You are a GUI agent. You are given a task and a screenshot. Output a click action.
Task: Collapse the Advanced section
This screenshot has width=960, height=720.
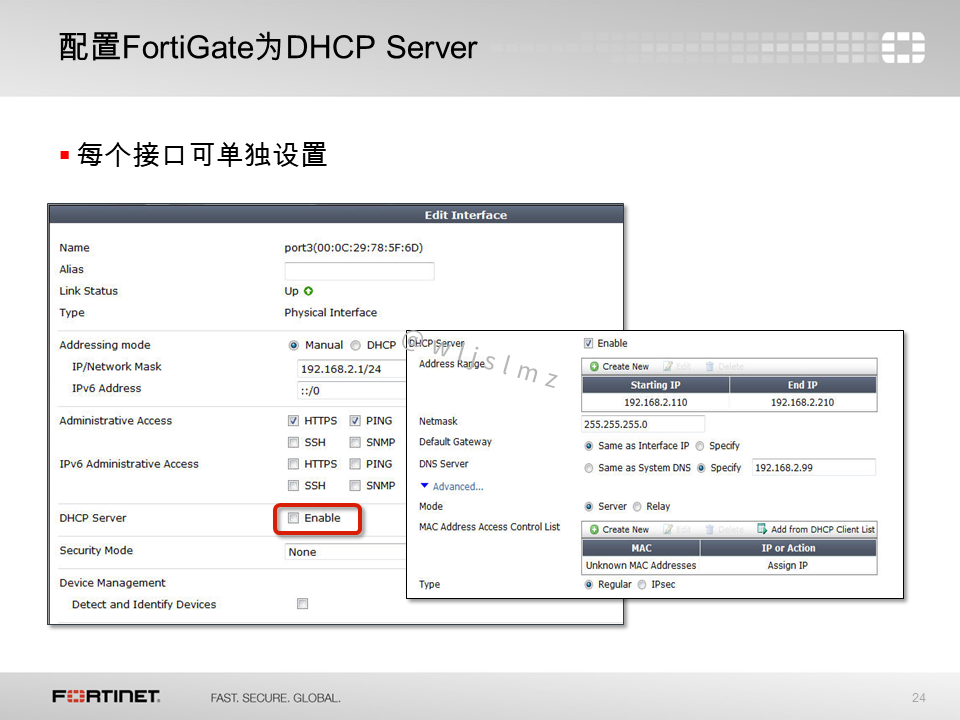(452, 486)
